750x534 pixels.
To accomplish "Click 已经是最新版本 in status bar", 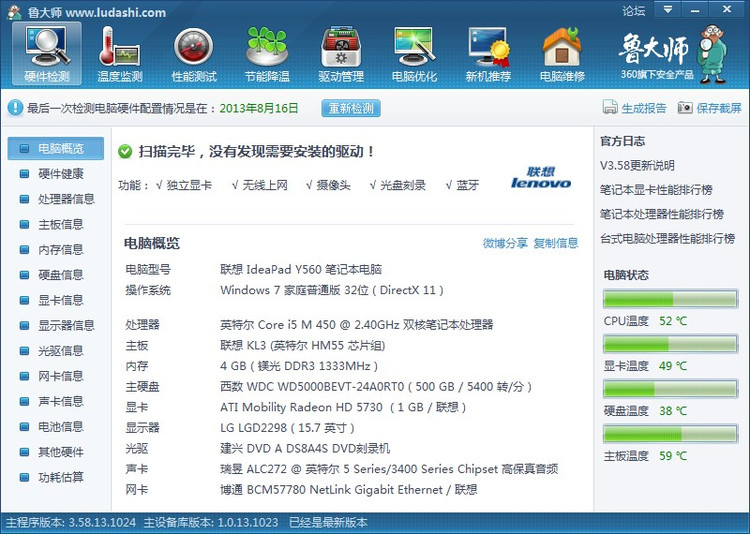I will coord(328,523).
